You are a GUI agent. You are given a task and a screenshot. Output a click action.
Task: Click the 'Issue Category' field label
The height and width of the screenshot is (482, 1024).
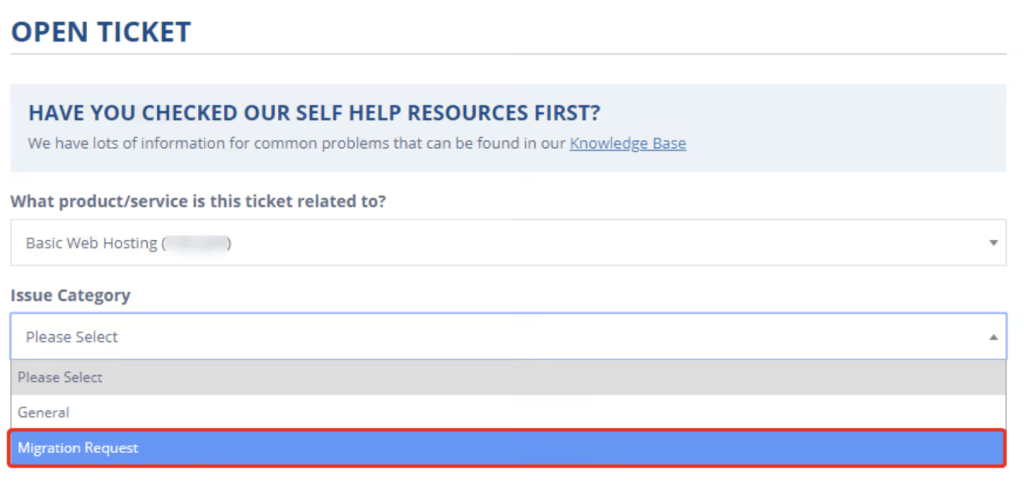tap(70, 295)
